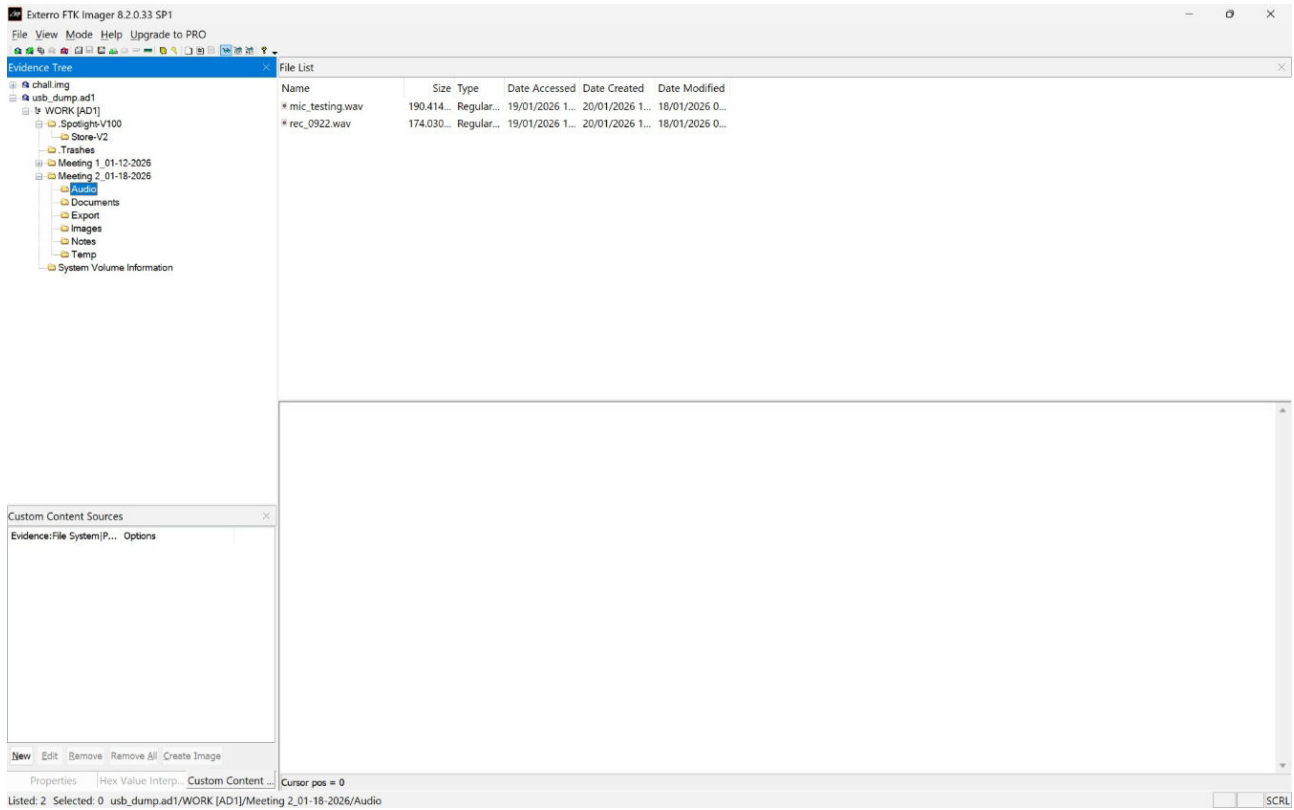The image size is (1294, 810).
Task: Select the Export folder in the tree
Action: pyautogui.click(x=85, y=215)
